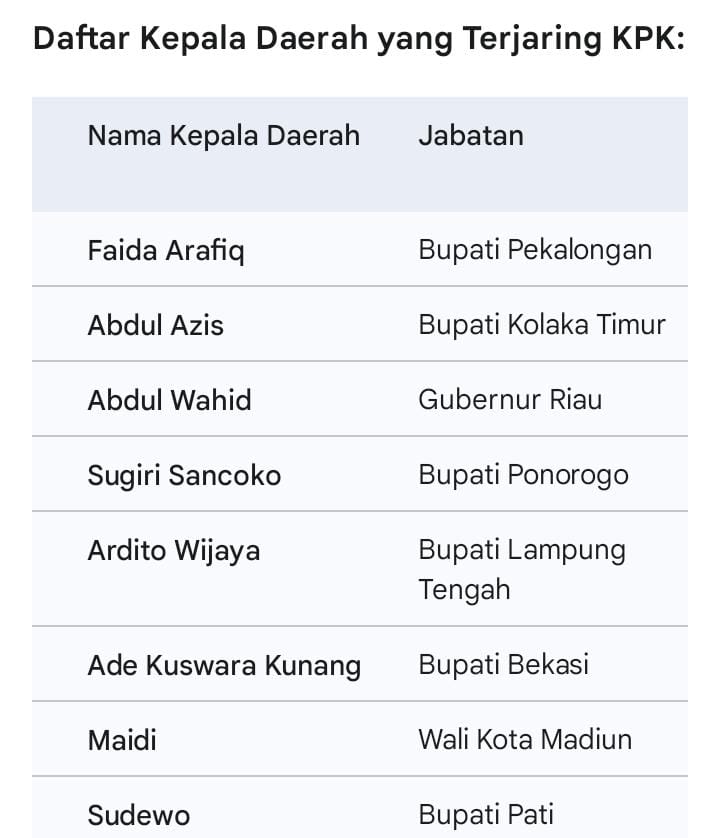This screenshot has width=720, height=838.
Task: Select the "Bupati Pekalongan" cell
Action: pyautogui.click(x=535, y=250)
